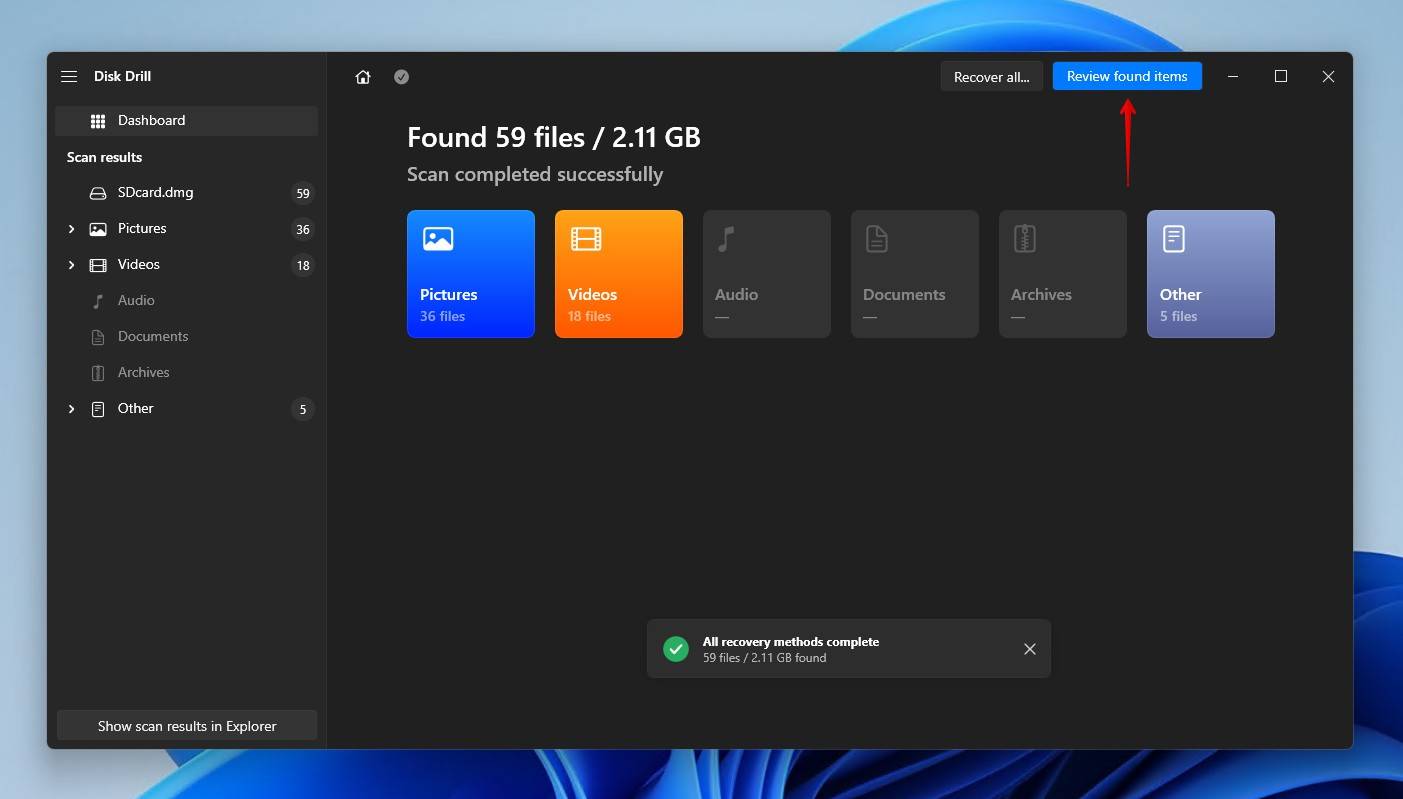Expand the Other tree node

71,409
